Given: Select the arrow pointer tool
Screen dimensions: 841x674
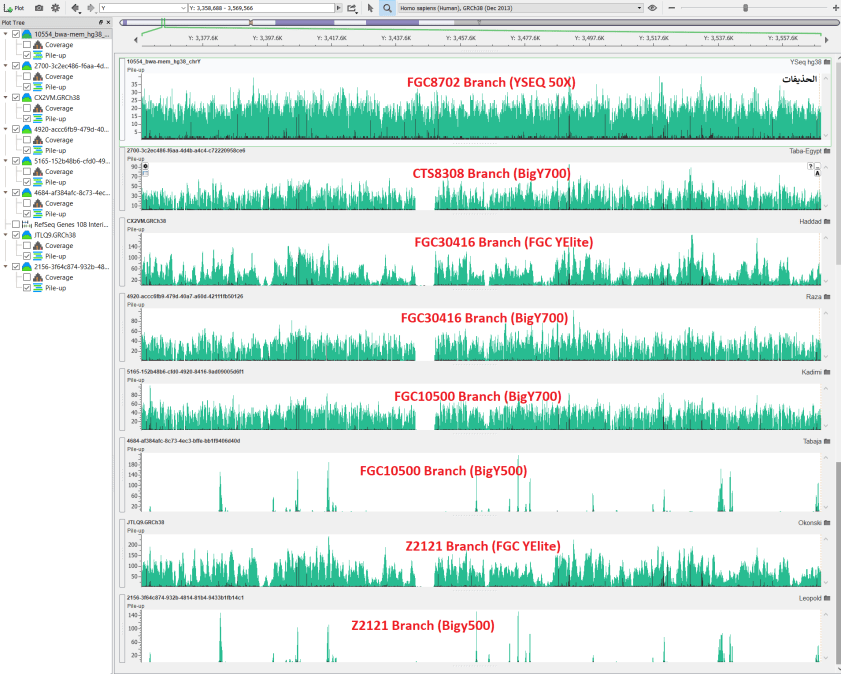Looking at the screenshot, I should [x=370, y=7].
